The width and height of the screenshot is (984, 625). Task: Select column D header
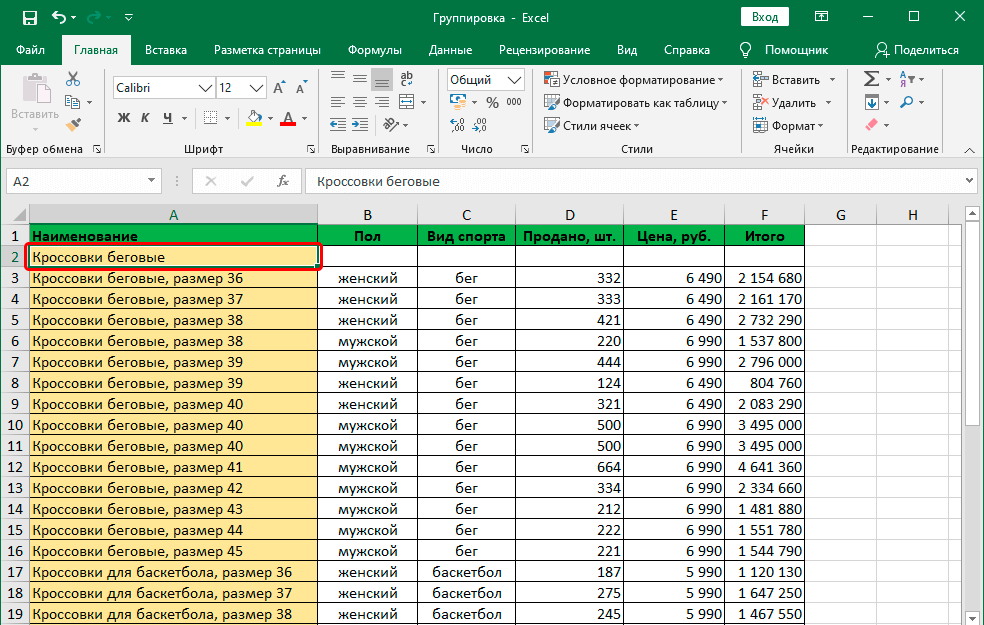[569, 215]
